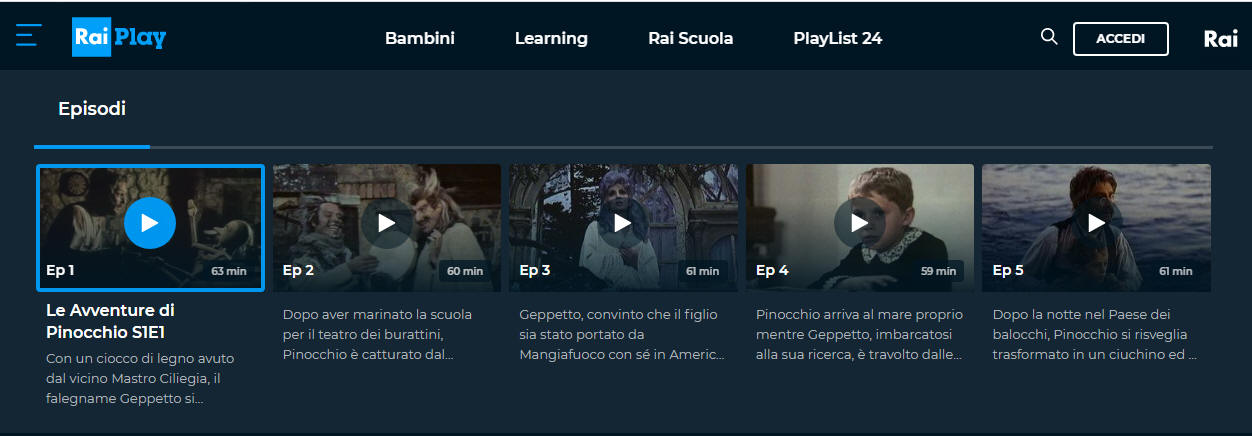This screenshot has width=1252, height=436.
Task: Start episode 5 via its play icon
Action: (1097, 222)
